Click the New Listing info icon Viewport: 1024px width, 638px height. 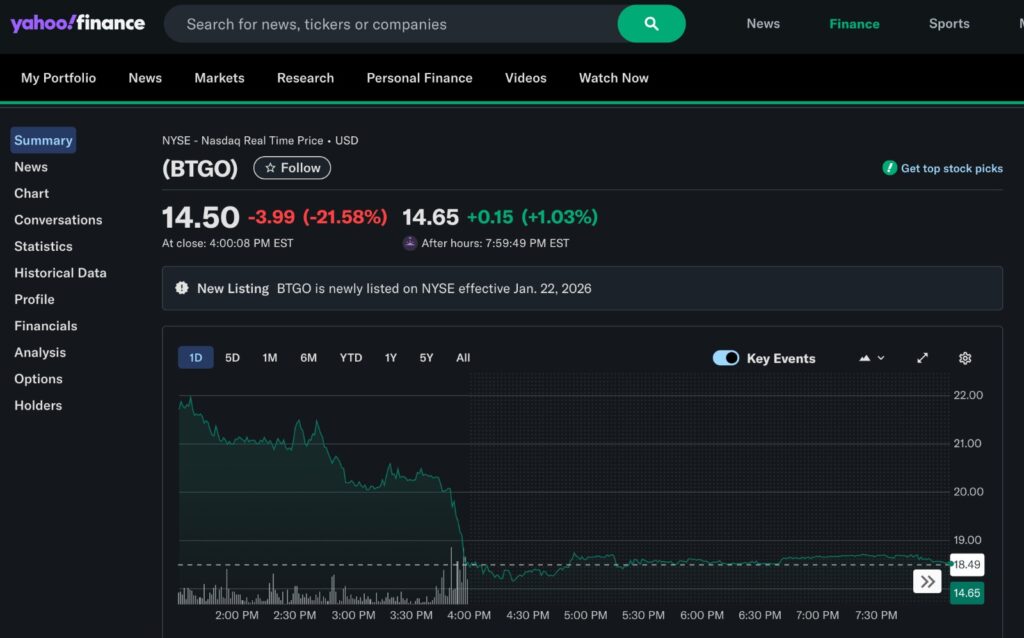tap(182, 287)
